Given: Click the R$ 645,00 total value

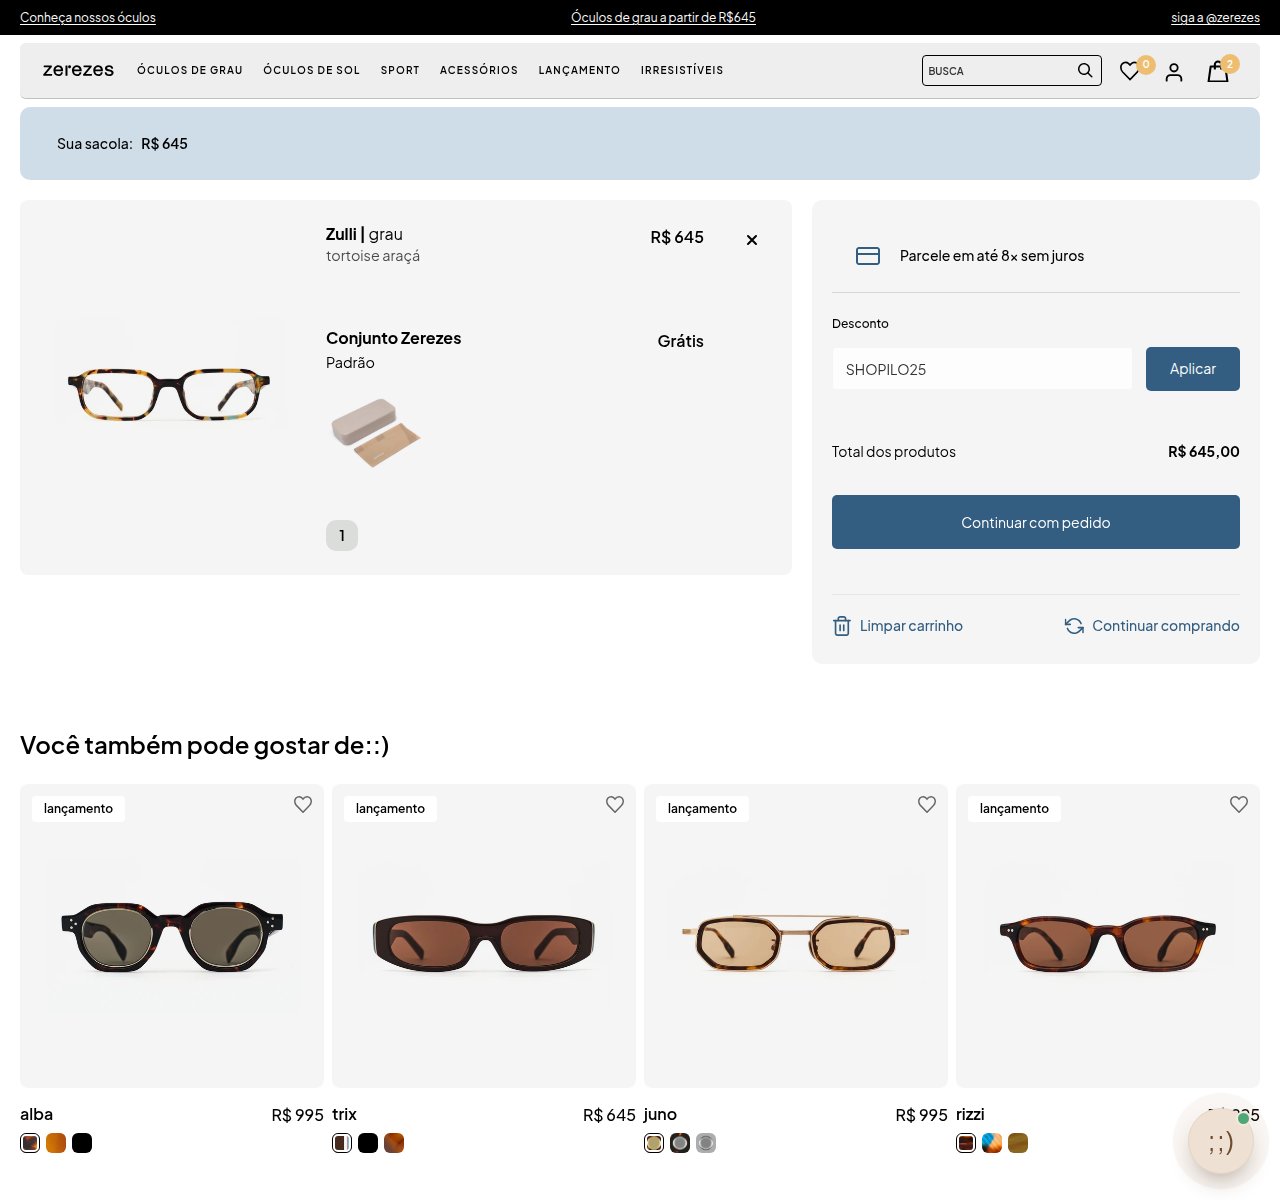Looking at the screenshot, I should [1204, 452].
